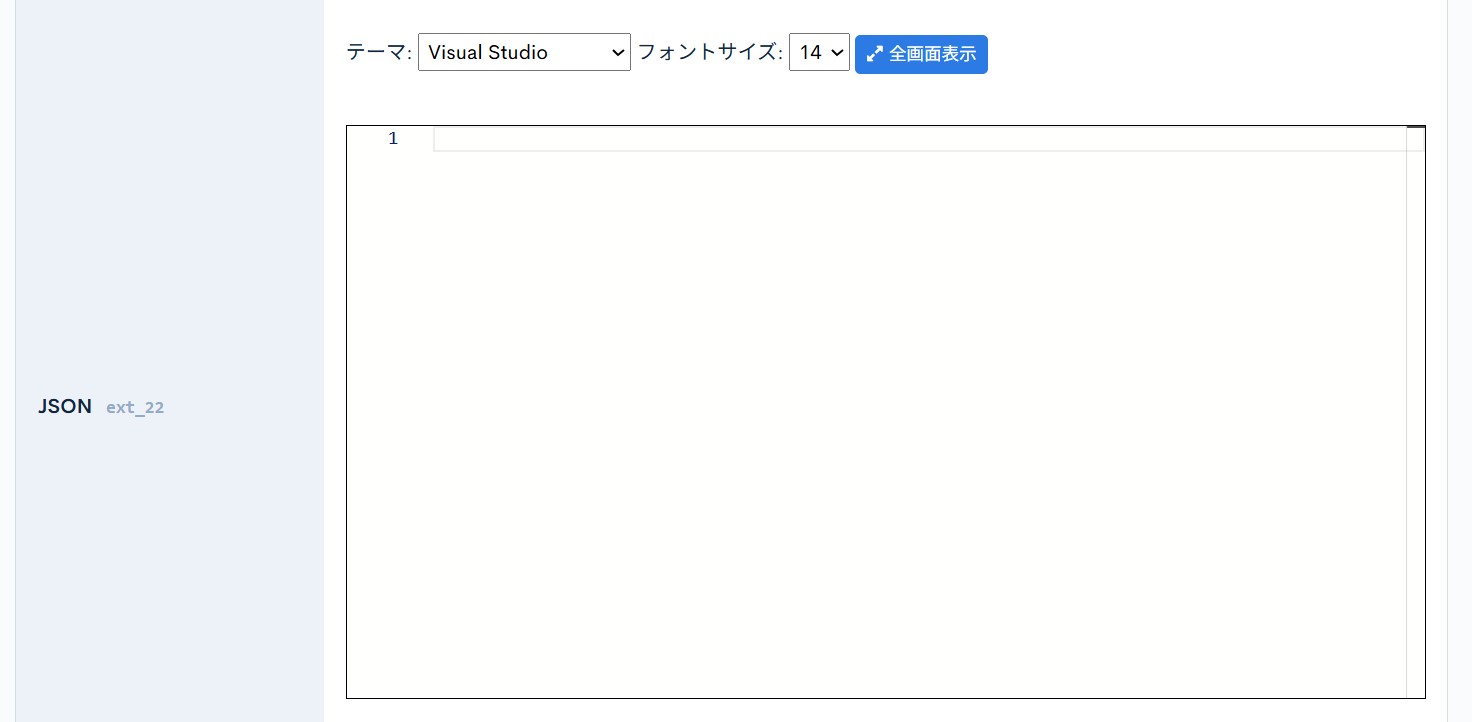Click the chevron arrow of the font size selector

tap(837, 53)
